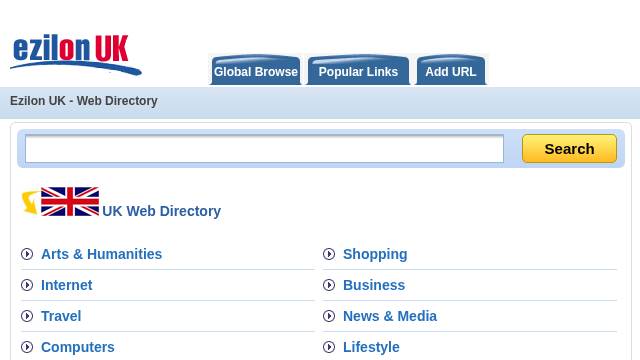Click arrow bullet beside Business

tap(329, 285)
